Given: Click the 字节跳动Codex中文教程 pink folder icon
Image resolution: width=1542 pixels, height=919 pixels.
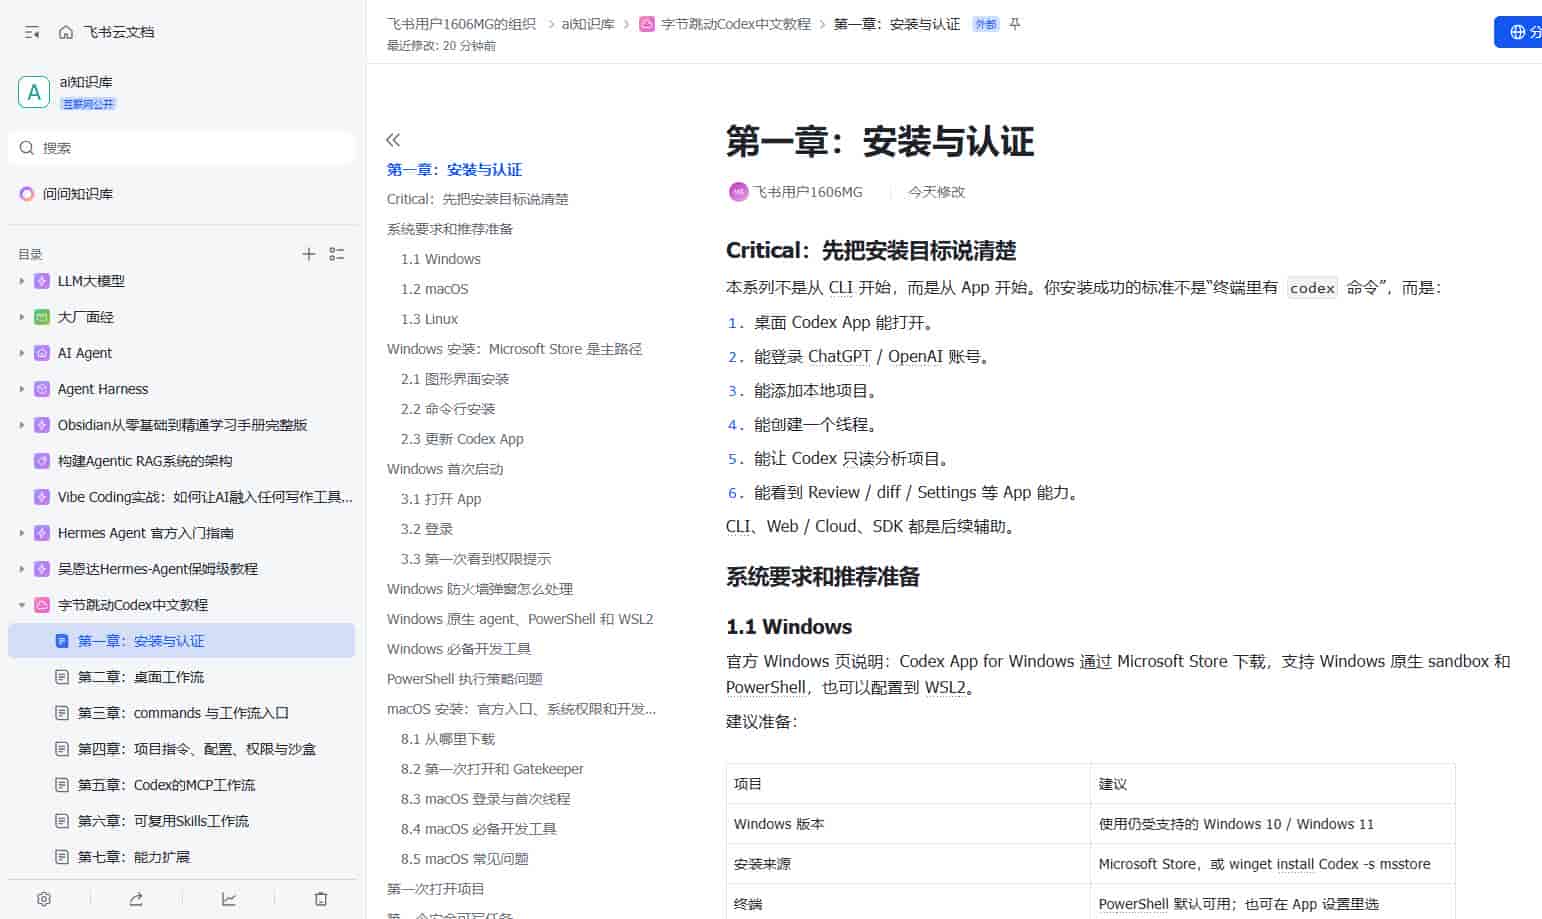Looking at the screenshot, I should [42, 606].
